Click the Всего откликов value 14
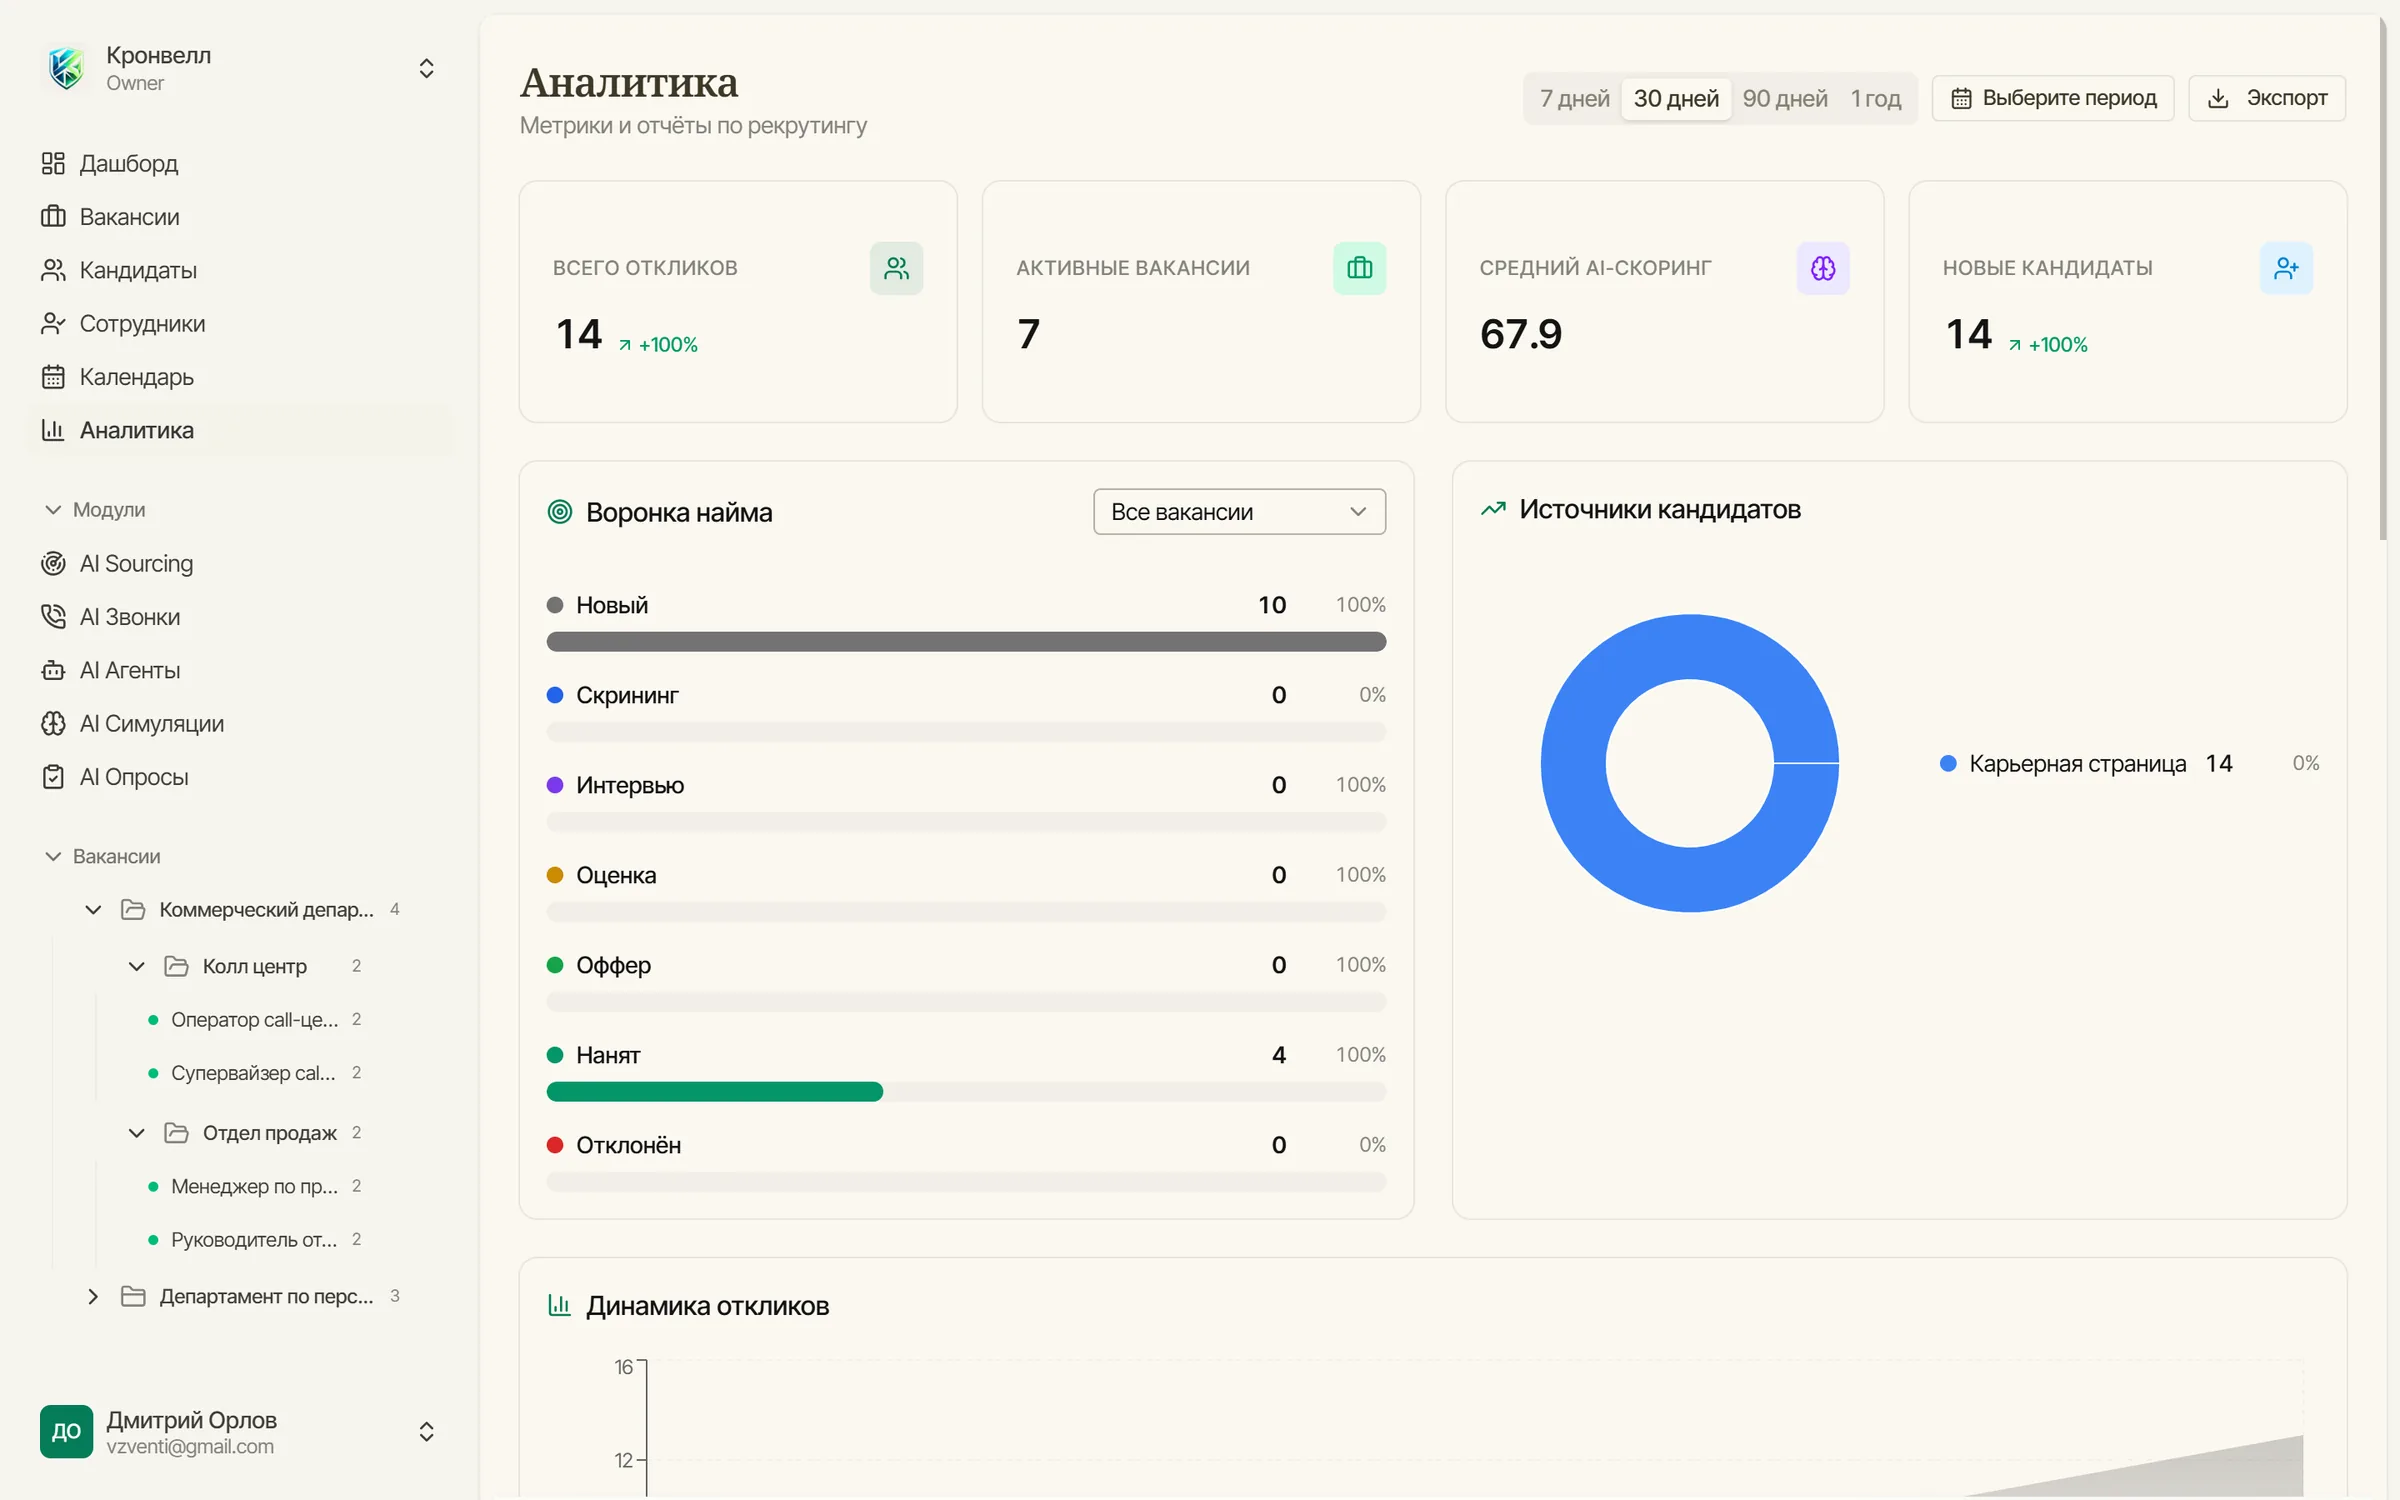2400x1500 pixels. (x=579, y=334)
